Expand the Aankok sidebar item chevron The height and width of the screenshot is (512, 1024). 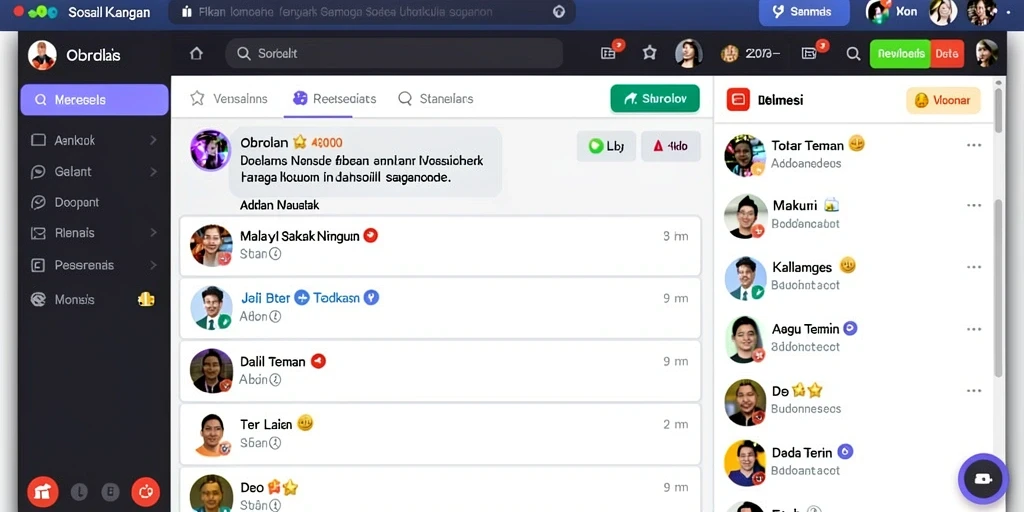pyautogui.click(x=153, y=140)
